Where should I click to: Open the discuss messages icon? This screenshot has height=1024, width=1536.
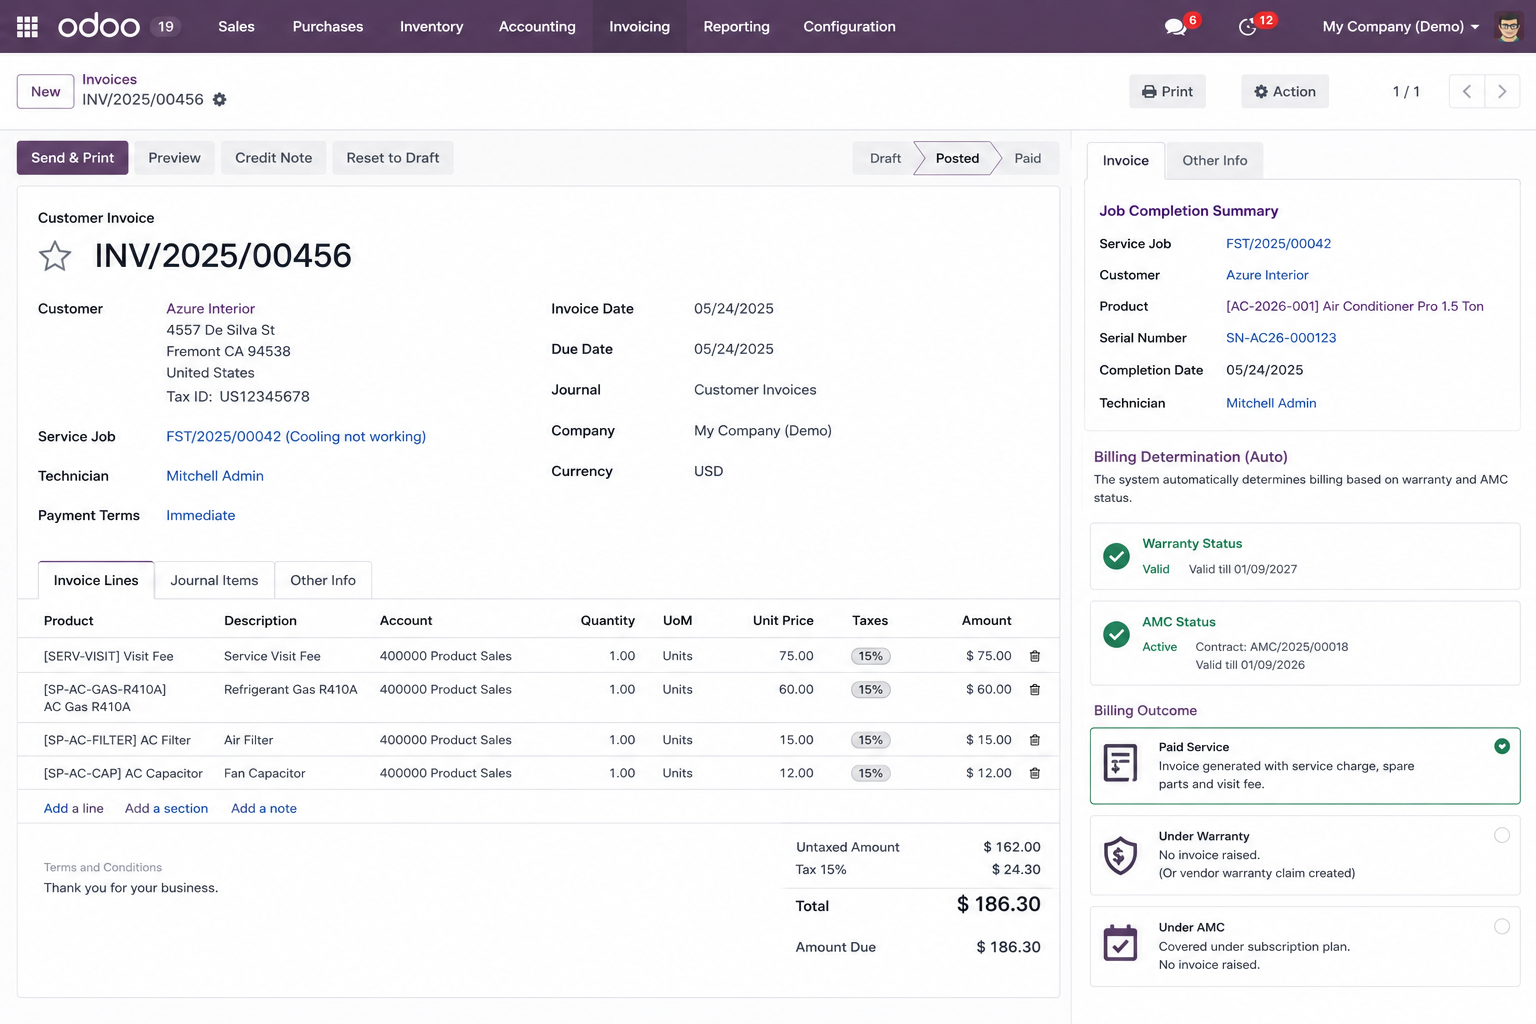click(x=1176, y=27)
